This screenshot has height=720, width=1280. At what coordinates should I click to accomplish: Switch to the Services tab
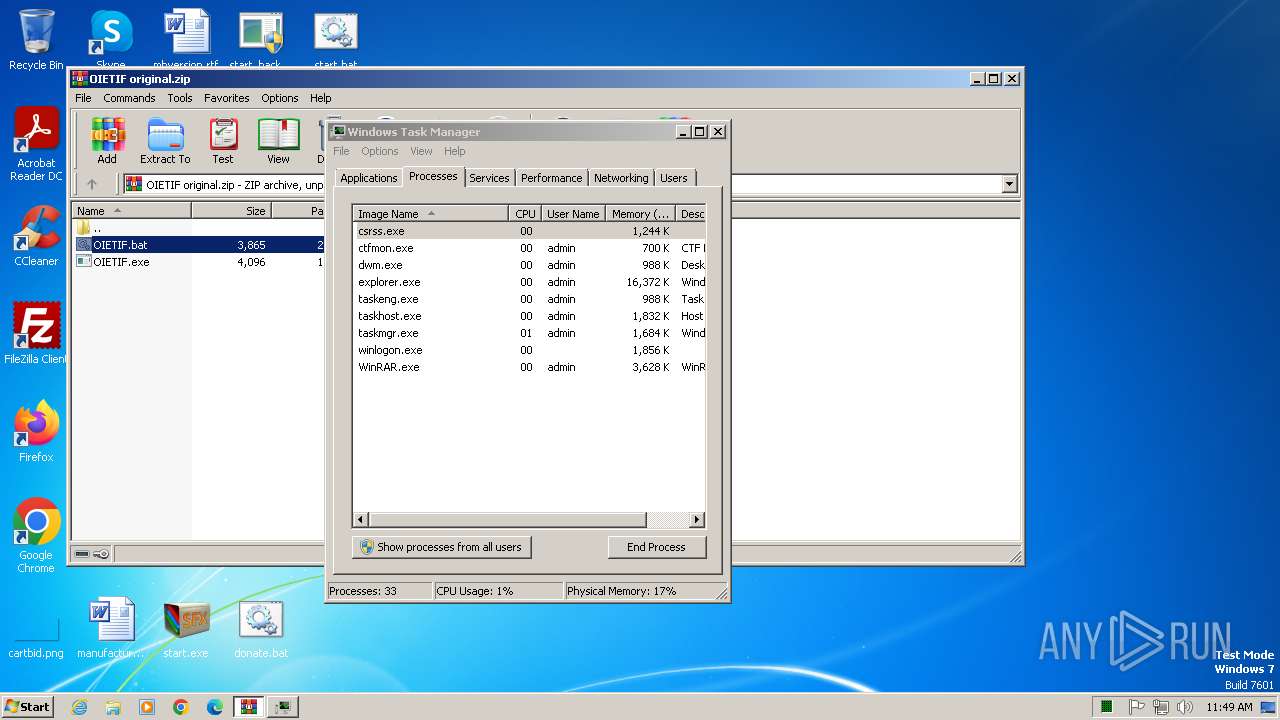pos(489,178)
